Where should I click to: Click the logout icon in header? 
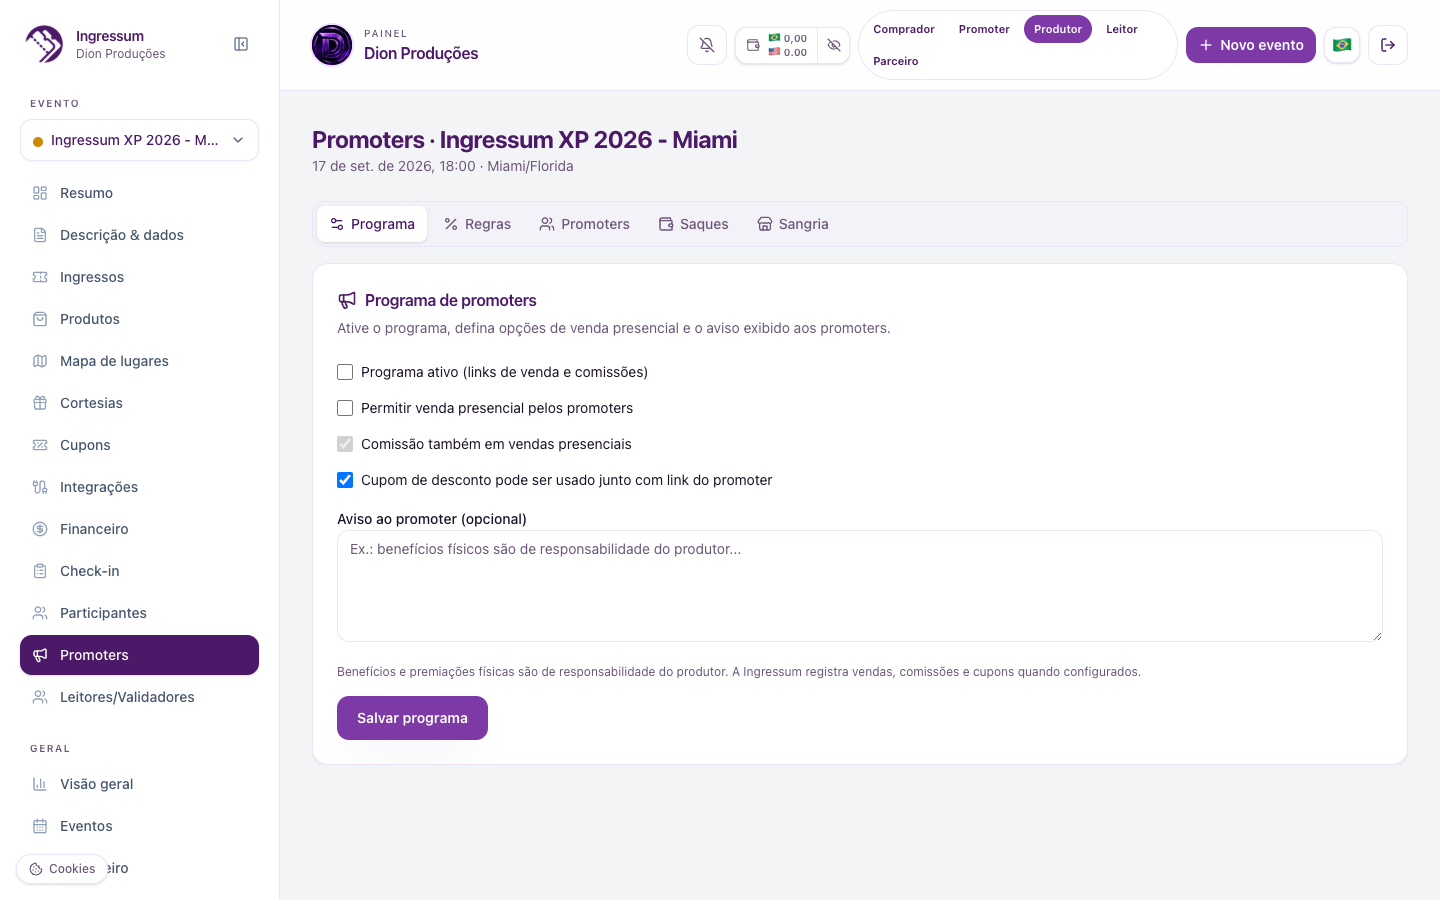[1388, 45]
